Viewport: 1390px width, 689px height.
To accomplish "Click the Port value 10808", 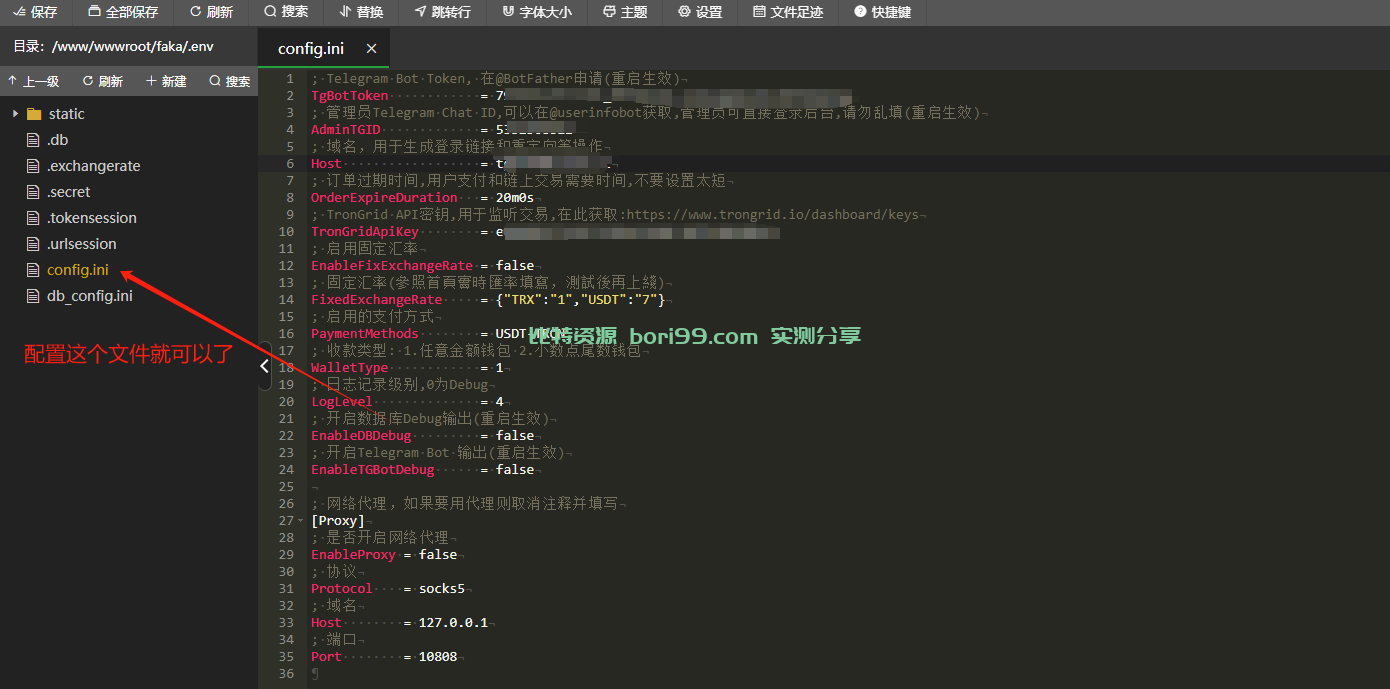I will pyautogui.click(x=438, y=657).
